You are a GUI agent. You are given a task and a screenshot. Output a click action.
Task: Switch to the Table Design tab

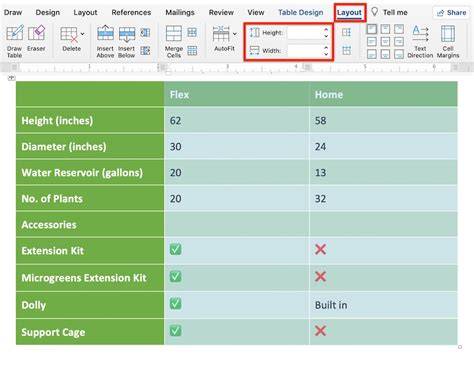301,12
